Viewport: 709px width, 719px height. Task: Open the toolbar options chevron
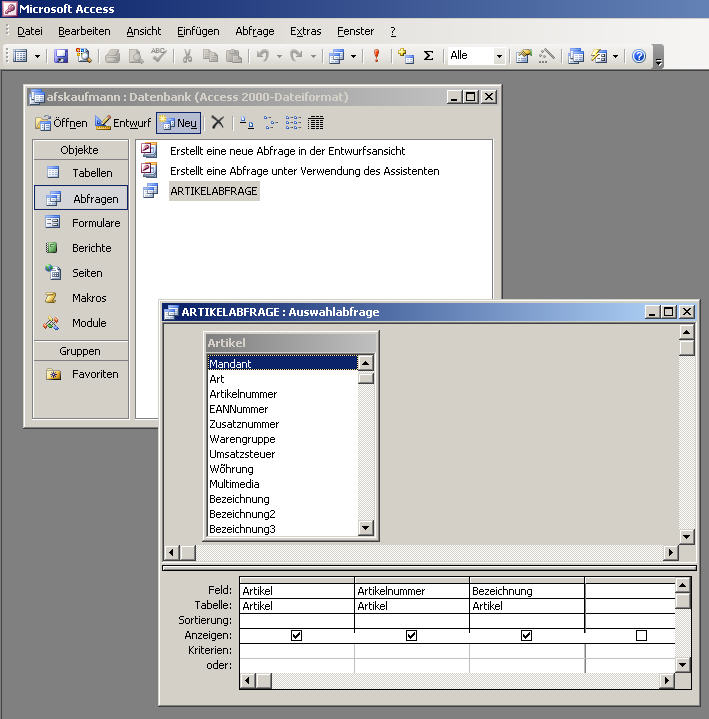[x=659, y=57]
